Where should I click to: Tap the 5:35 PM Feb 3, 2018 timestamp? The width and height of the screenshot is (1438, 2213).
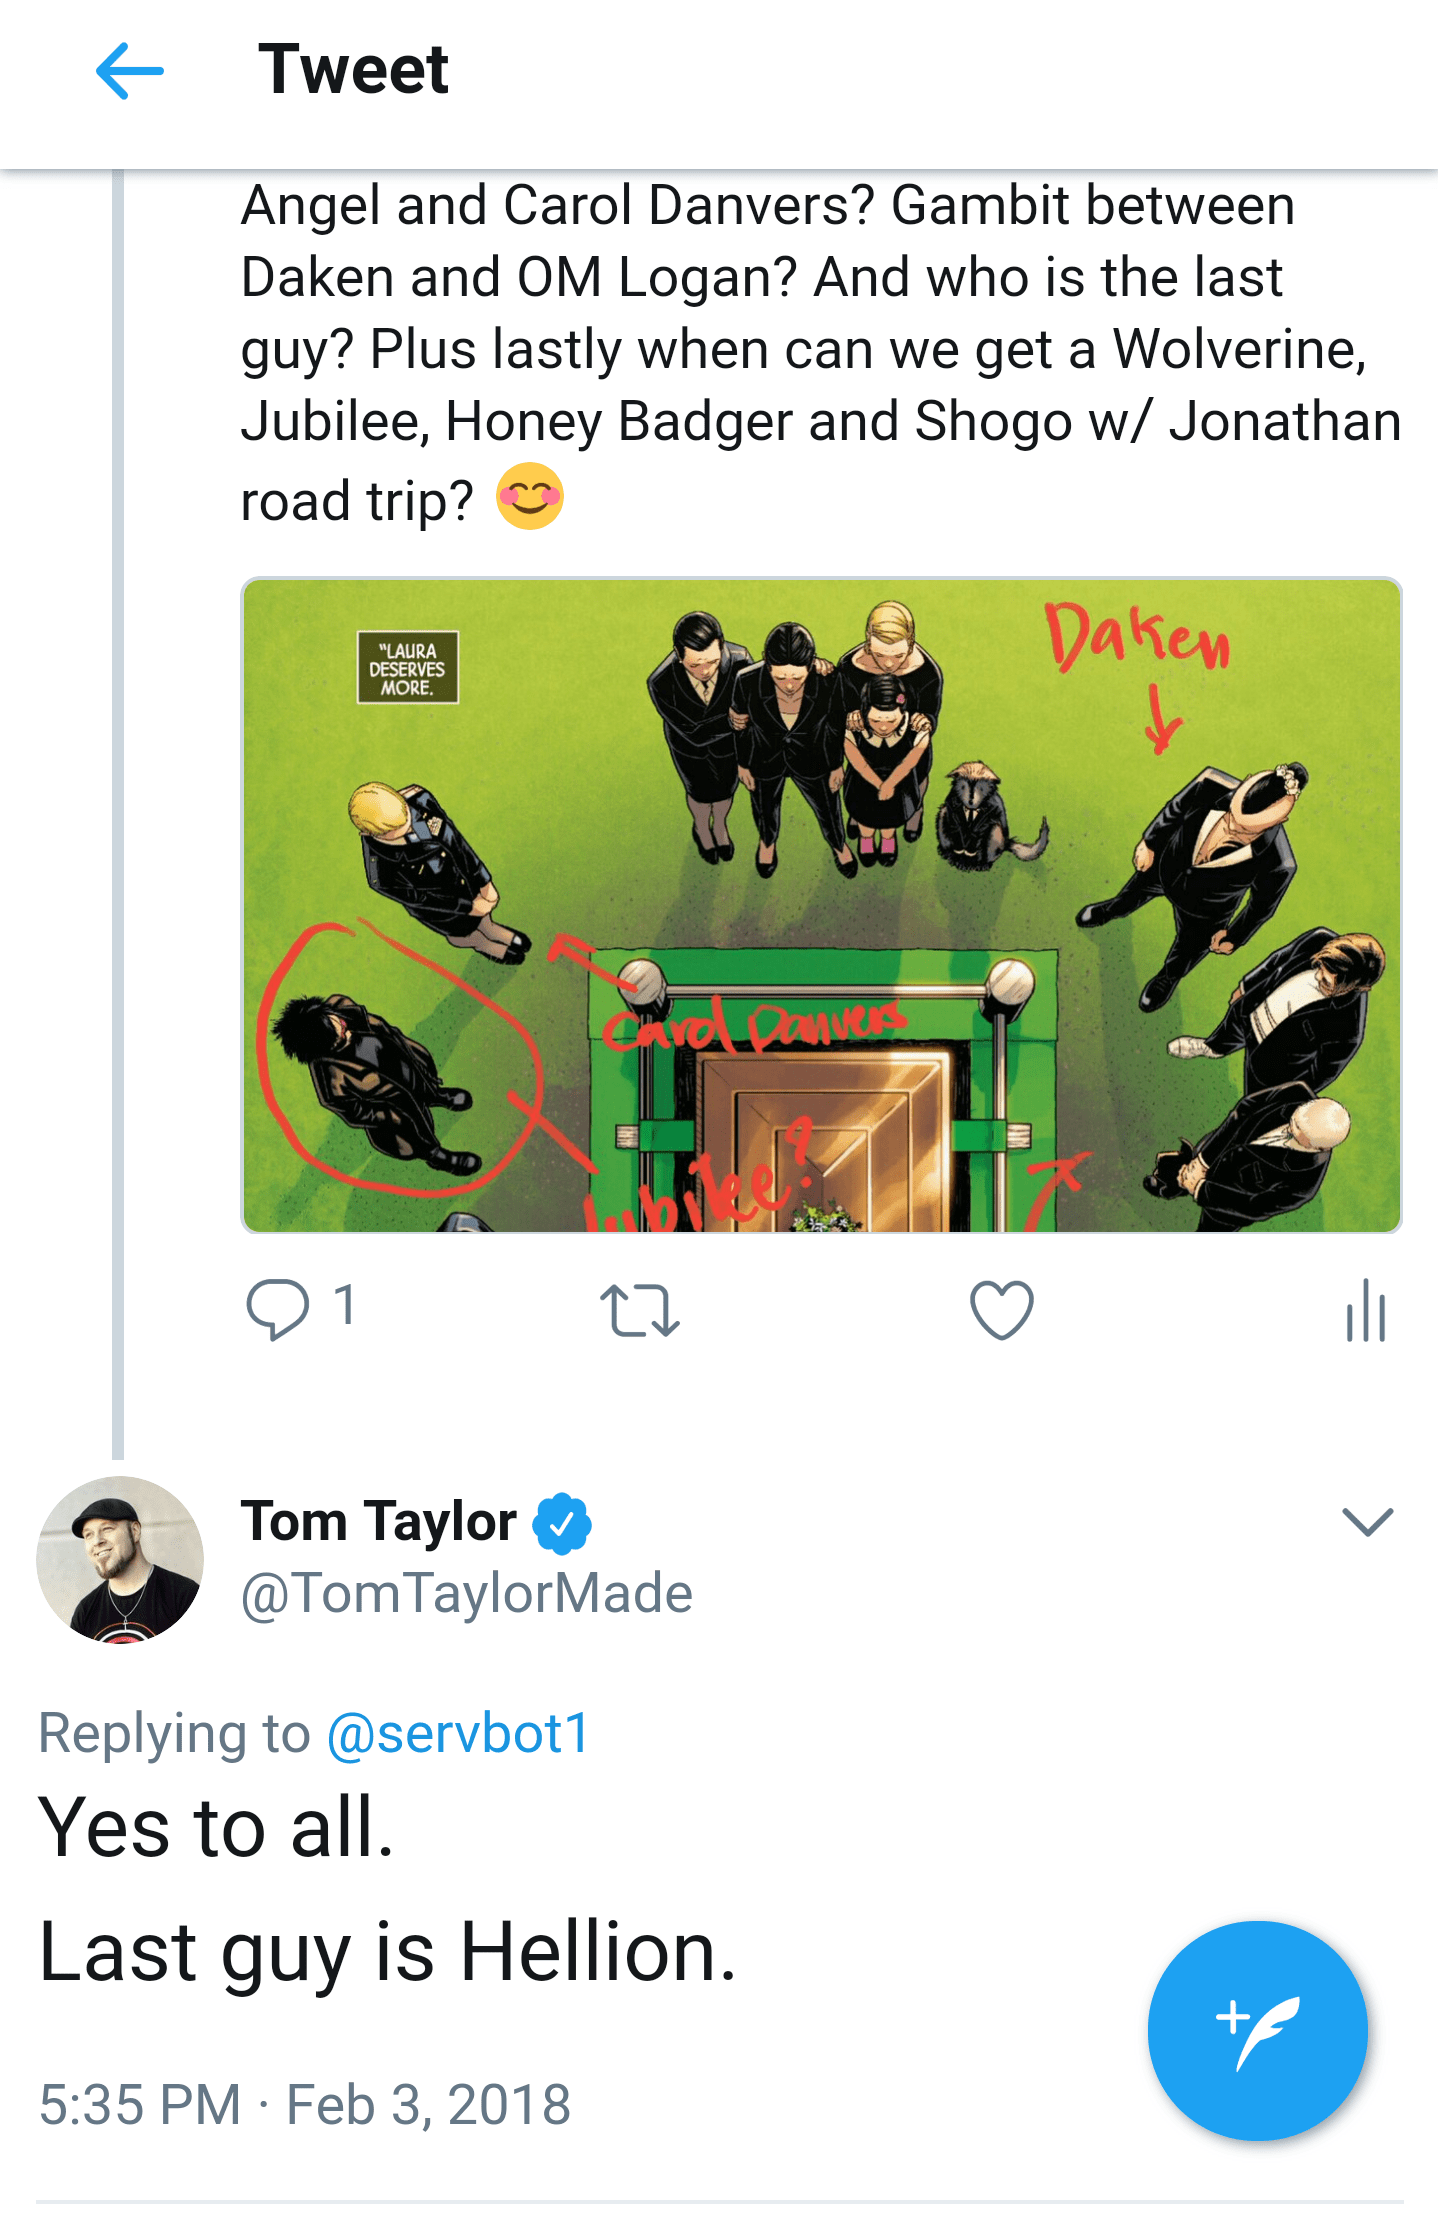[305, 2104]
